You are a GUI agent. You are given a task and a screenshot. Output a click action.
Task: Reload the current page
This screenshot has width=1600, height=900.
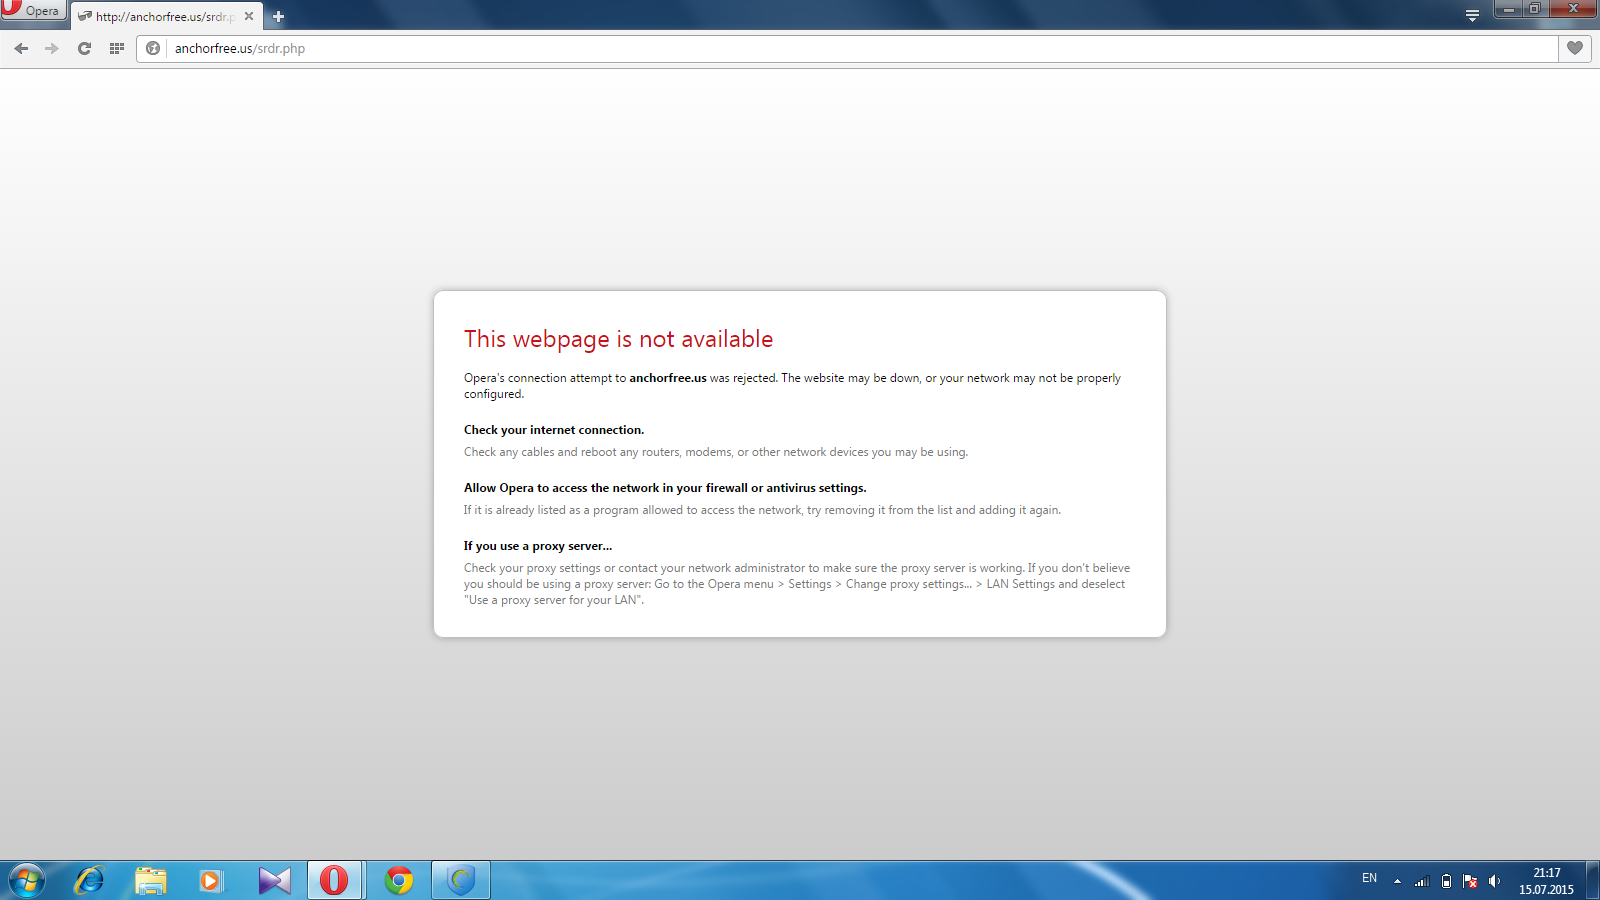point(85,48)
